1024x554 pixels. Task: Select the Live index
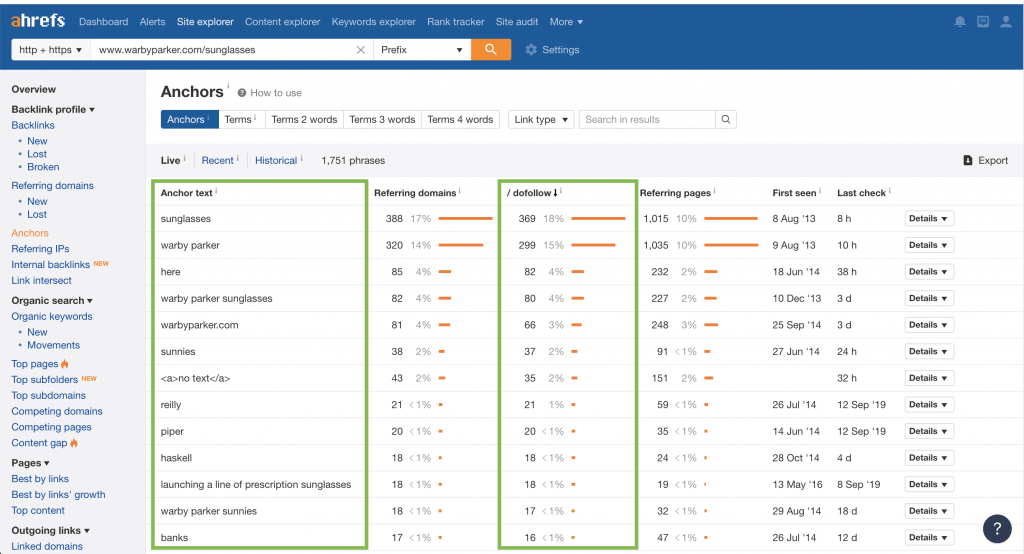point(170,160)
